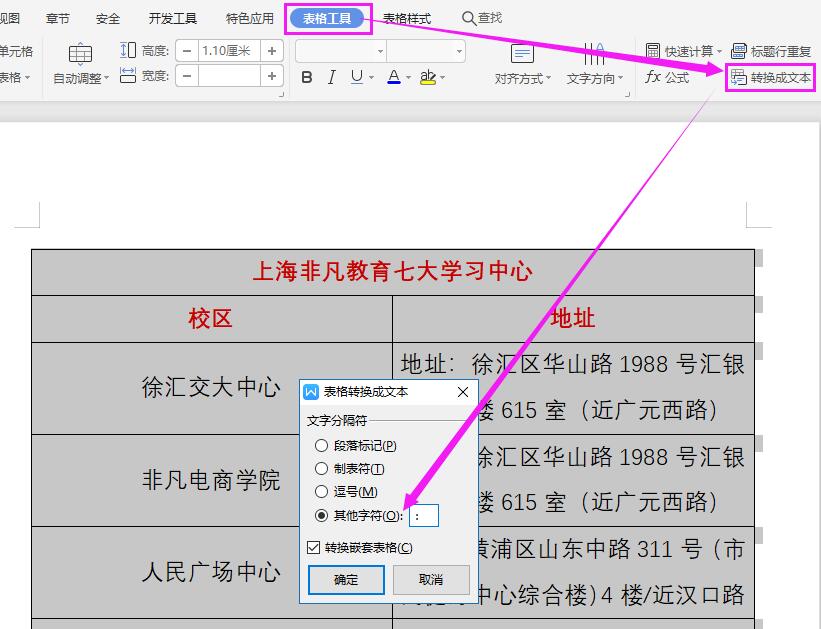This screenshot has width=821, height=629.
Task: Select the 制表符(T) radio option
Action: point(321,469)
